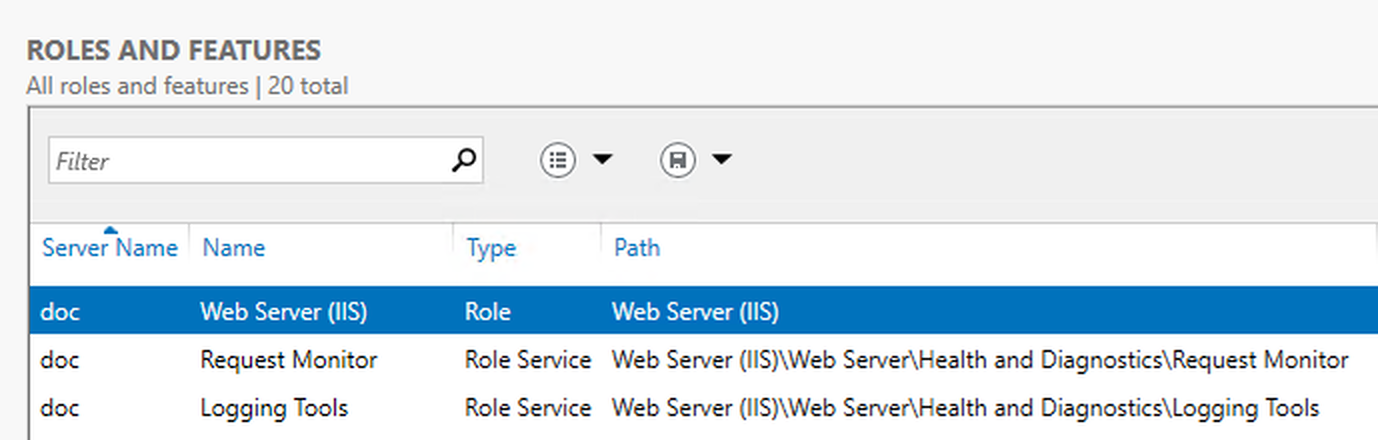Screen dimensions: 1378x440
Task: Click Role Service type in Request Monitor row
Action: click(x=528, y=360)
